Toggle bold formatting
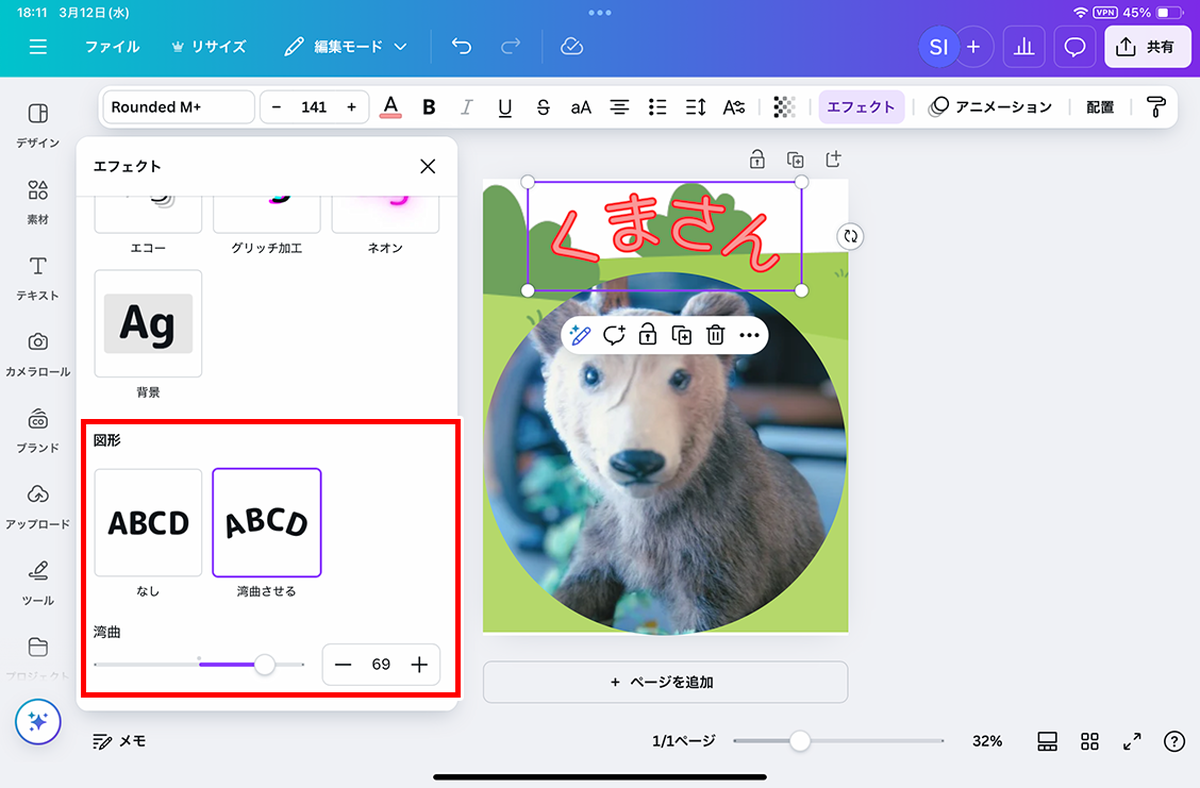 pyautogui.click(x=429, y=107)
